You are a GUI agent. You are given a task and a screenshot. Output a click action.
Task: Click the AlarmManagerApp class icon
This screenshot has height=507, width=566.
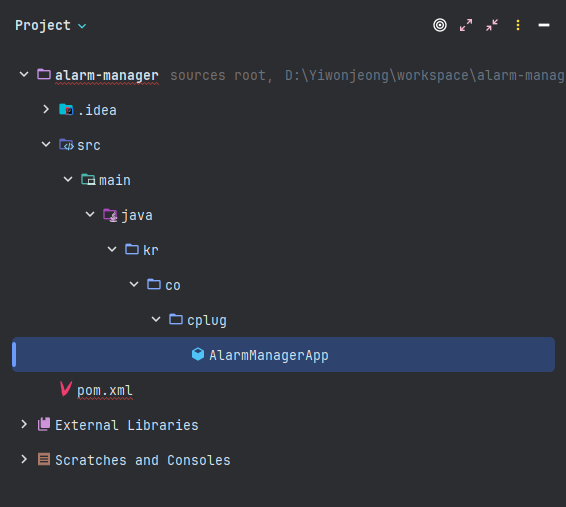[x=198, y=354]
